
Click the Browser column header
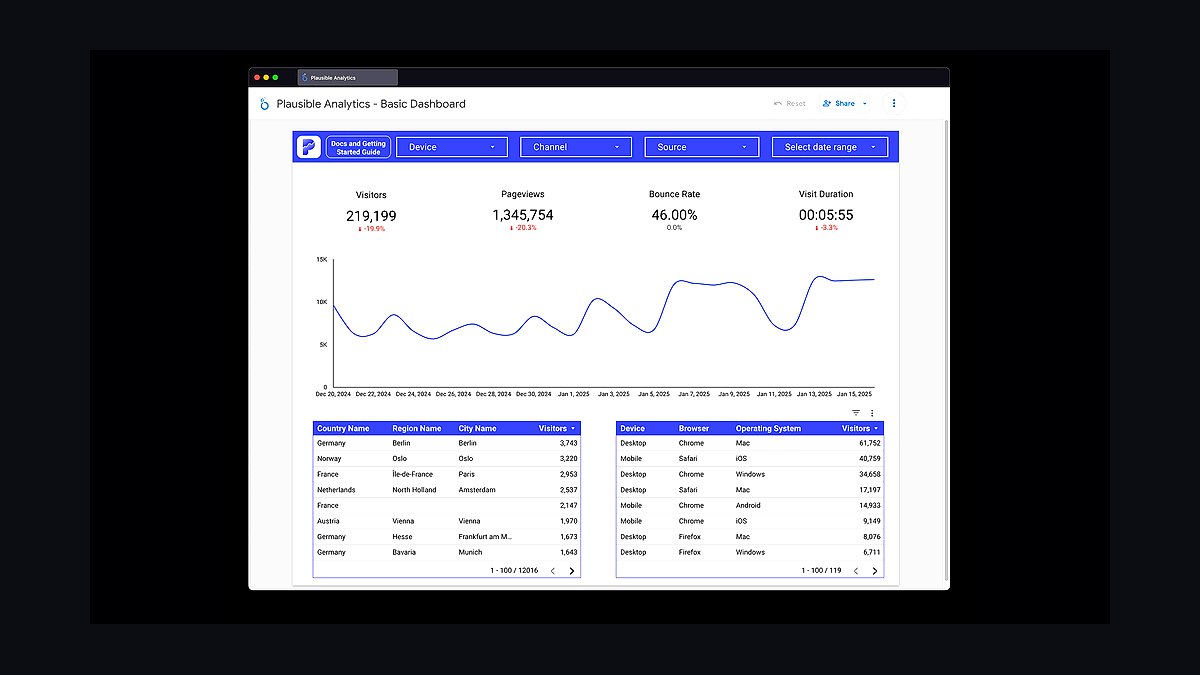[x=693, y=428]
